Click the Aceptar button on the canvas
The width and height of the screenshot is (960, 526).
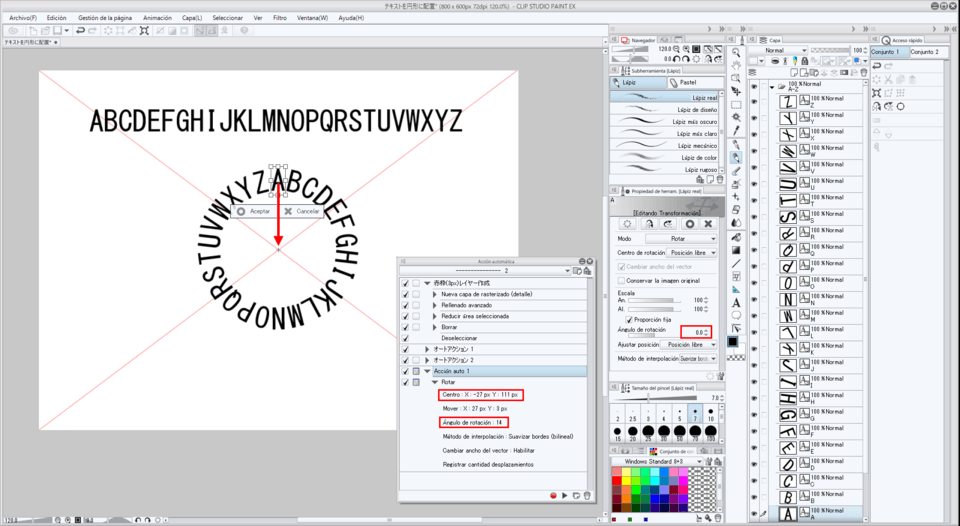(x=253, y=211)
